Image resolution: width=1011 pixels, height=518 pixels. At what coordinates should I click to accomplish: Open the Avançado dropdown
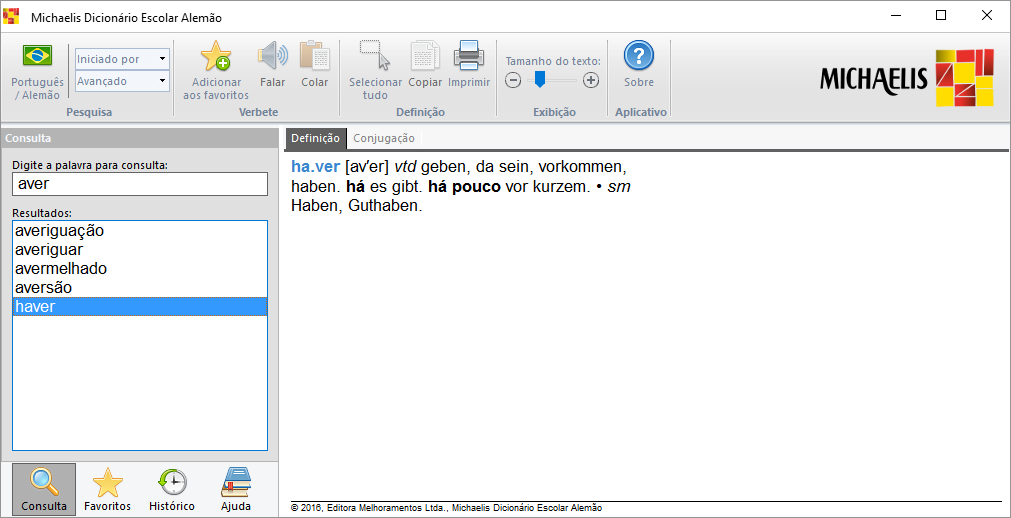pyautogui.click(x=123, y=81)
